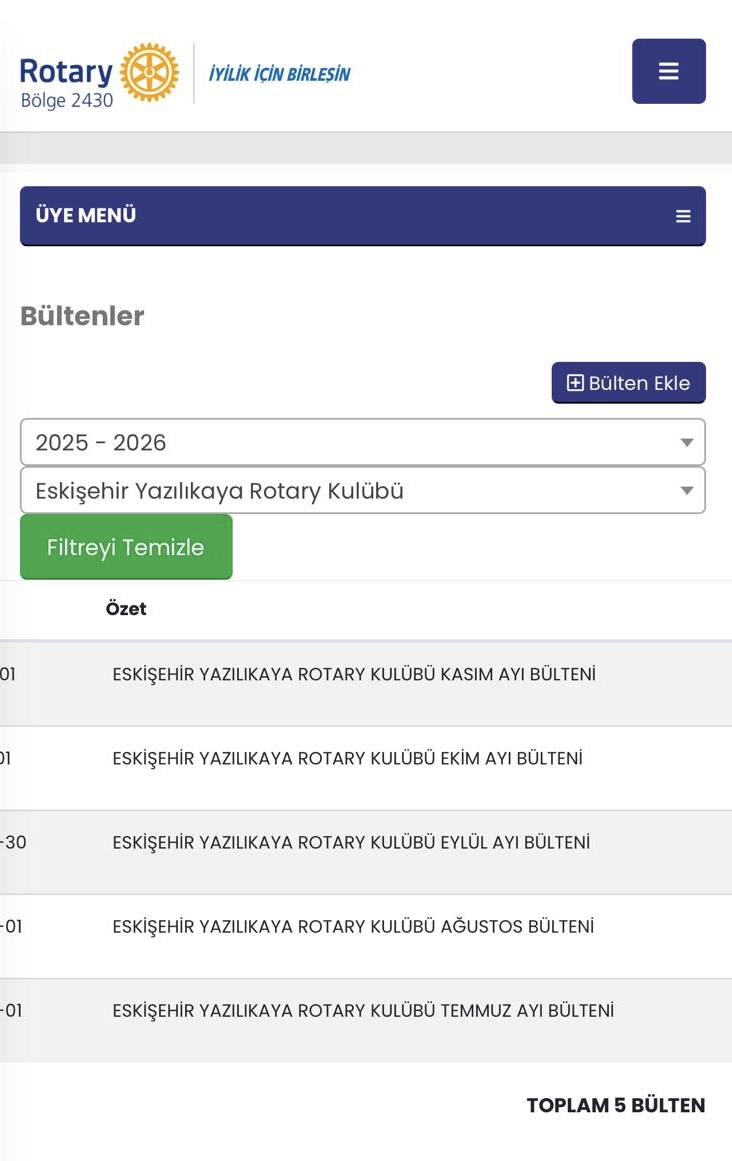Viewport: 732px width, 1161px height.
Task: Open the ÜYE MENÜ bar
Action: pos(362,216)
